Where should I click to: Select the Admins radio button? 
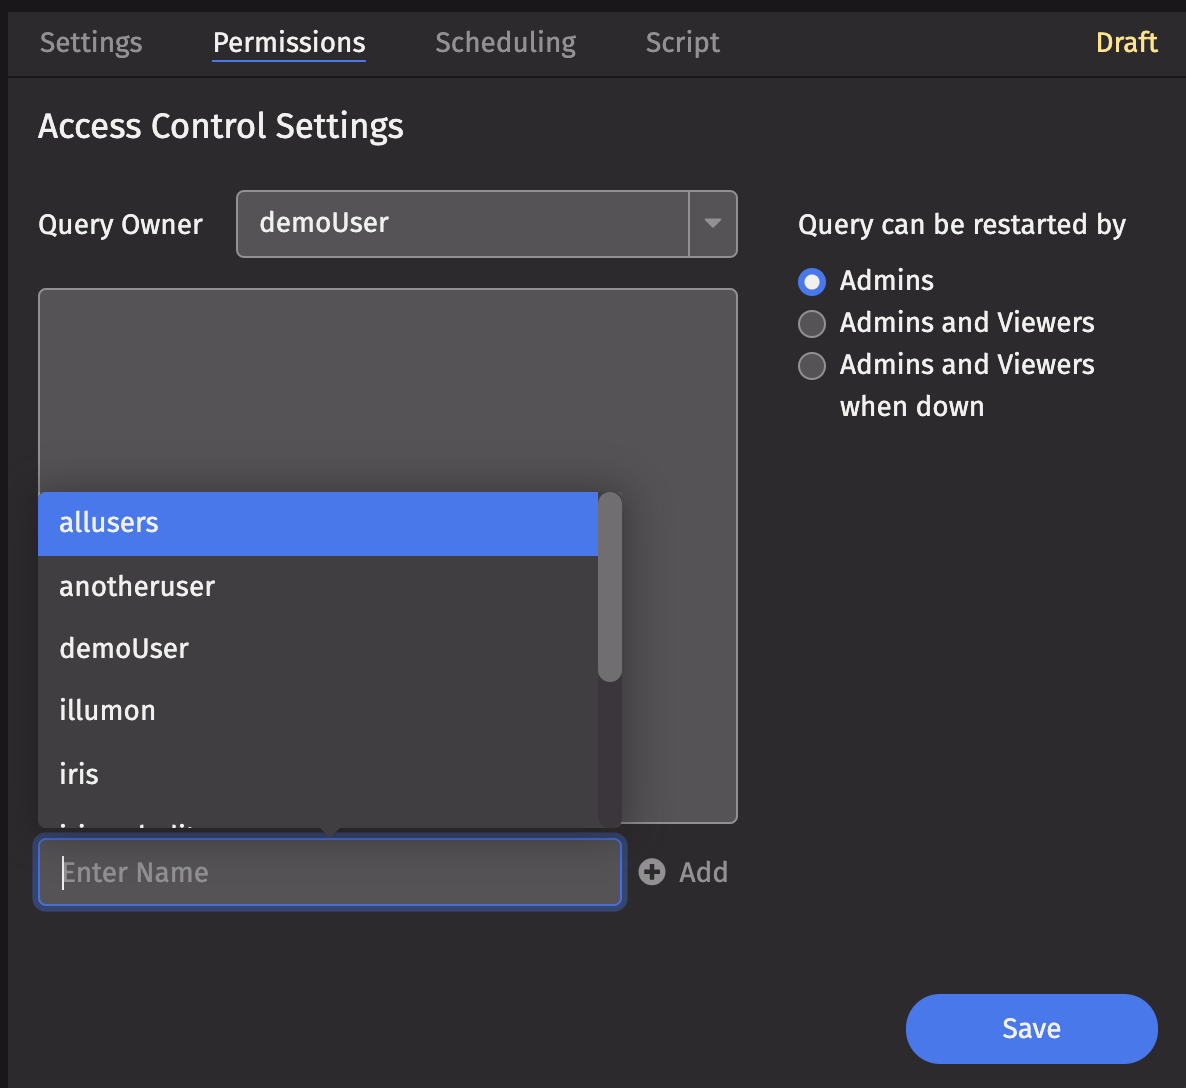812,281
